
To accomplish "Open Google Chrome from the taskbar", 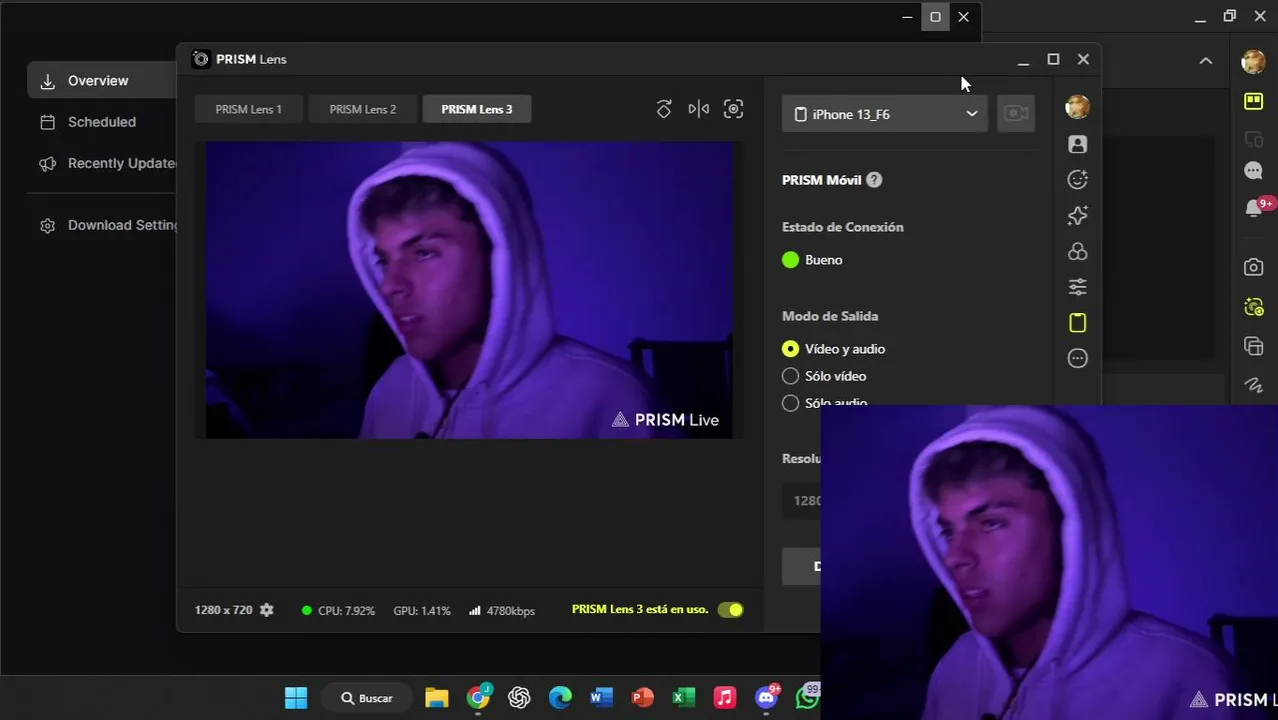I will click(x=479, y=697).
